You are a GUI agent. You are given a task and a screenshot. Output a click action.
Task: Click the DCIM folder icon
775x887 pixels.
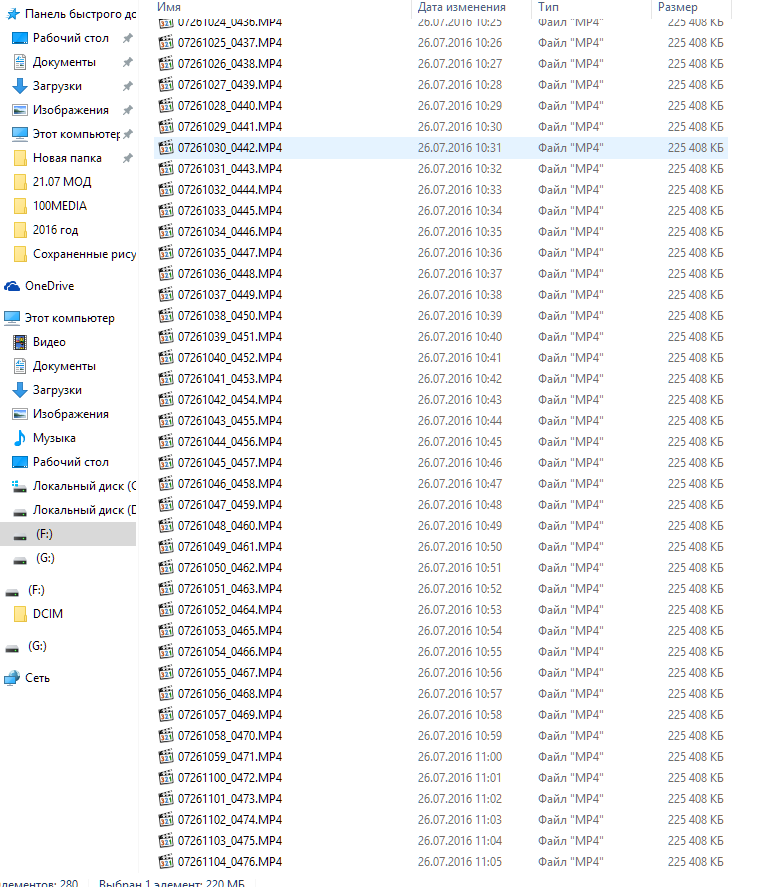20,614
